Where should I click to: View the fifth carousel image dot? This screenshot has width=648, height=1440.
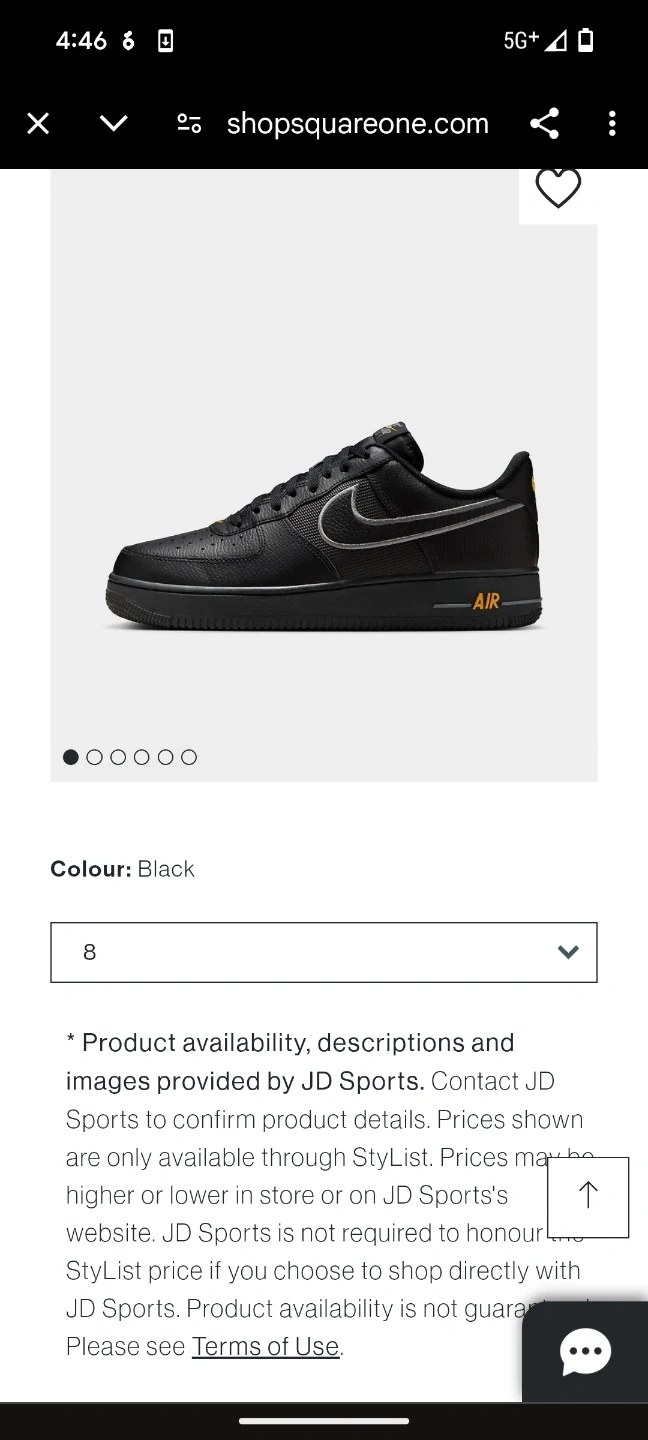pyautogui.click(x=165, y=757)
